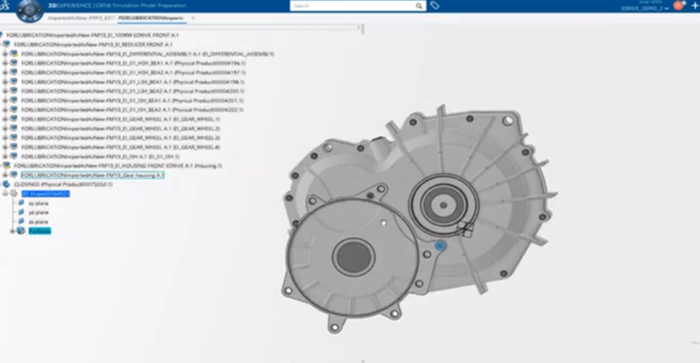
Task: Click the search magnifier icon
Action: [419, 6]
